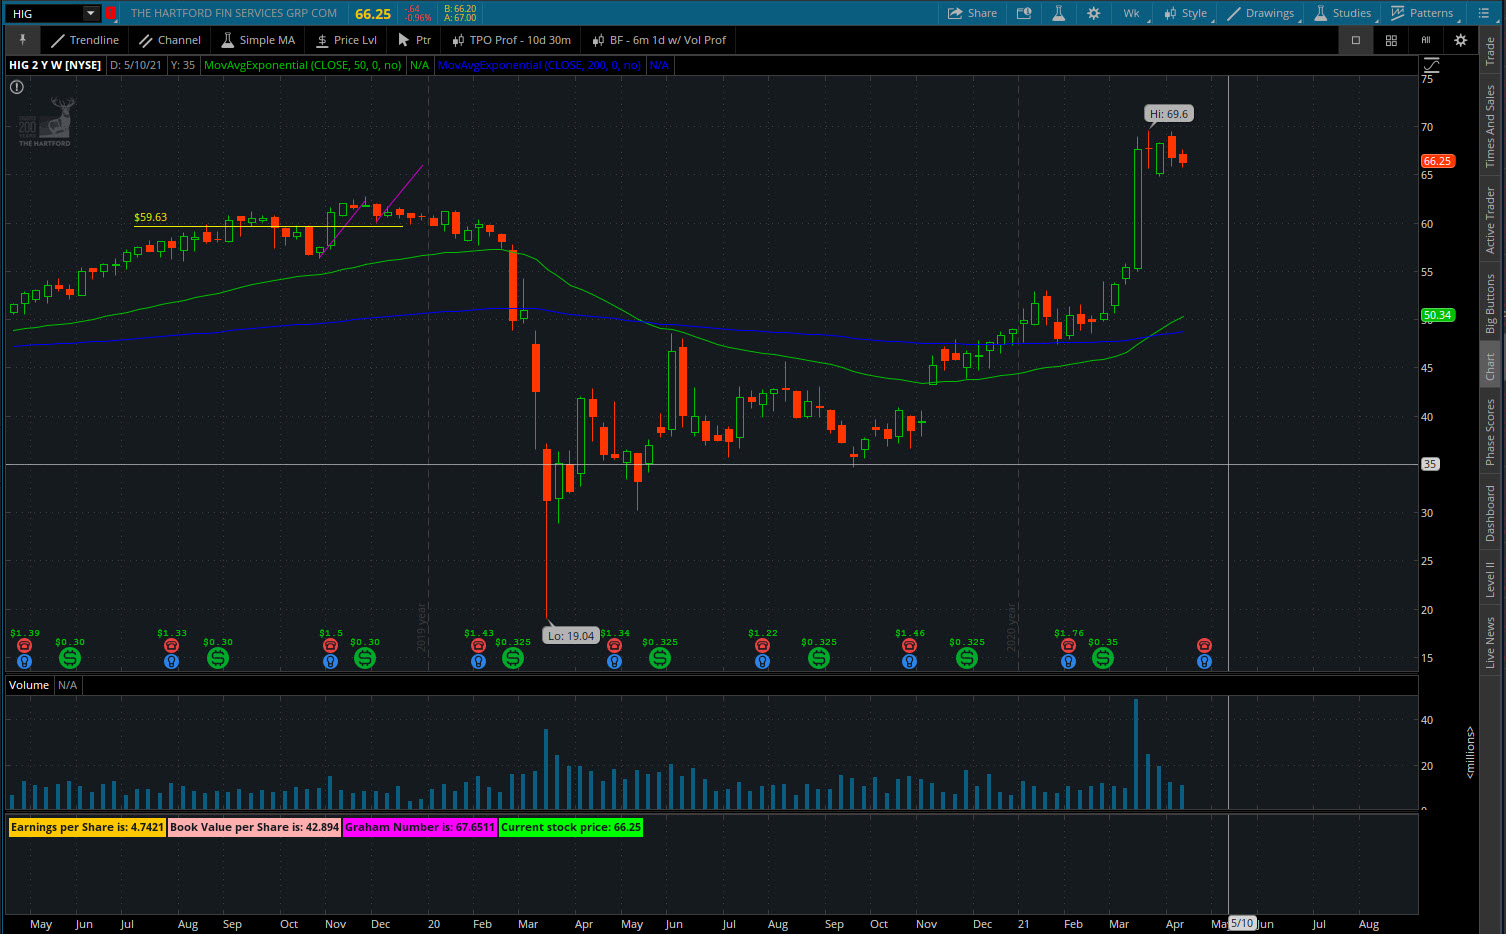1506x934 pixels.
Task: Select the Channel drawing tool
Action: click(170, 40)
